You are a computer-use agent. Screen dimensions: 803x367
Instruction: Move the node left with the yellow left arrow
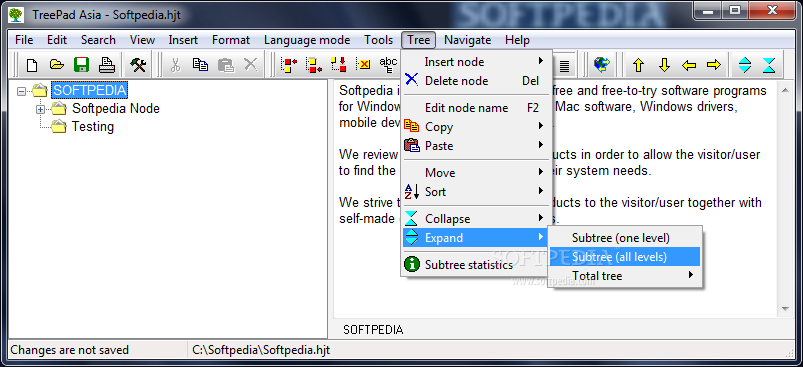click(689, 65)
